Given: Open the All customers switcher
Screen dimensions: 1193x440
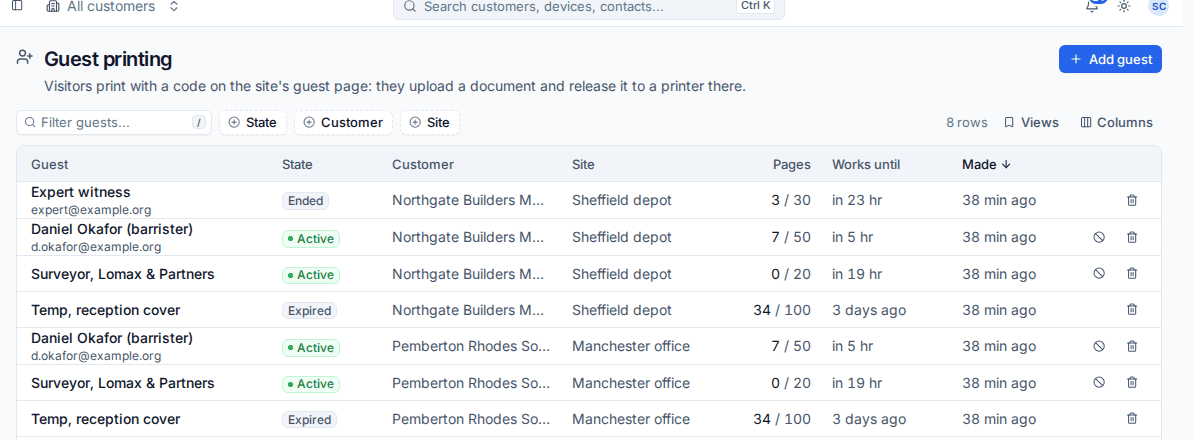Looking at the screenshot, I should (x=113, y=7).
